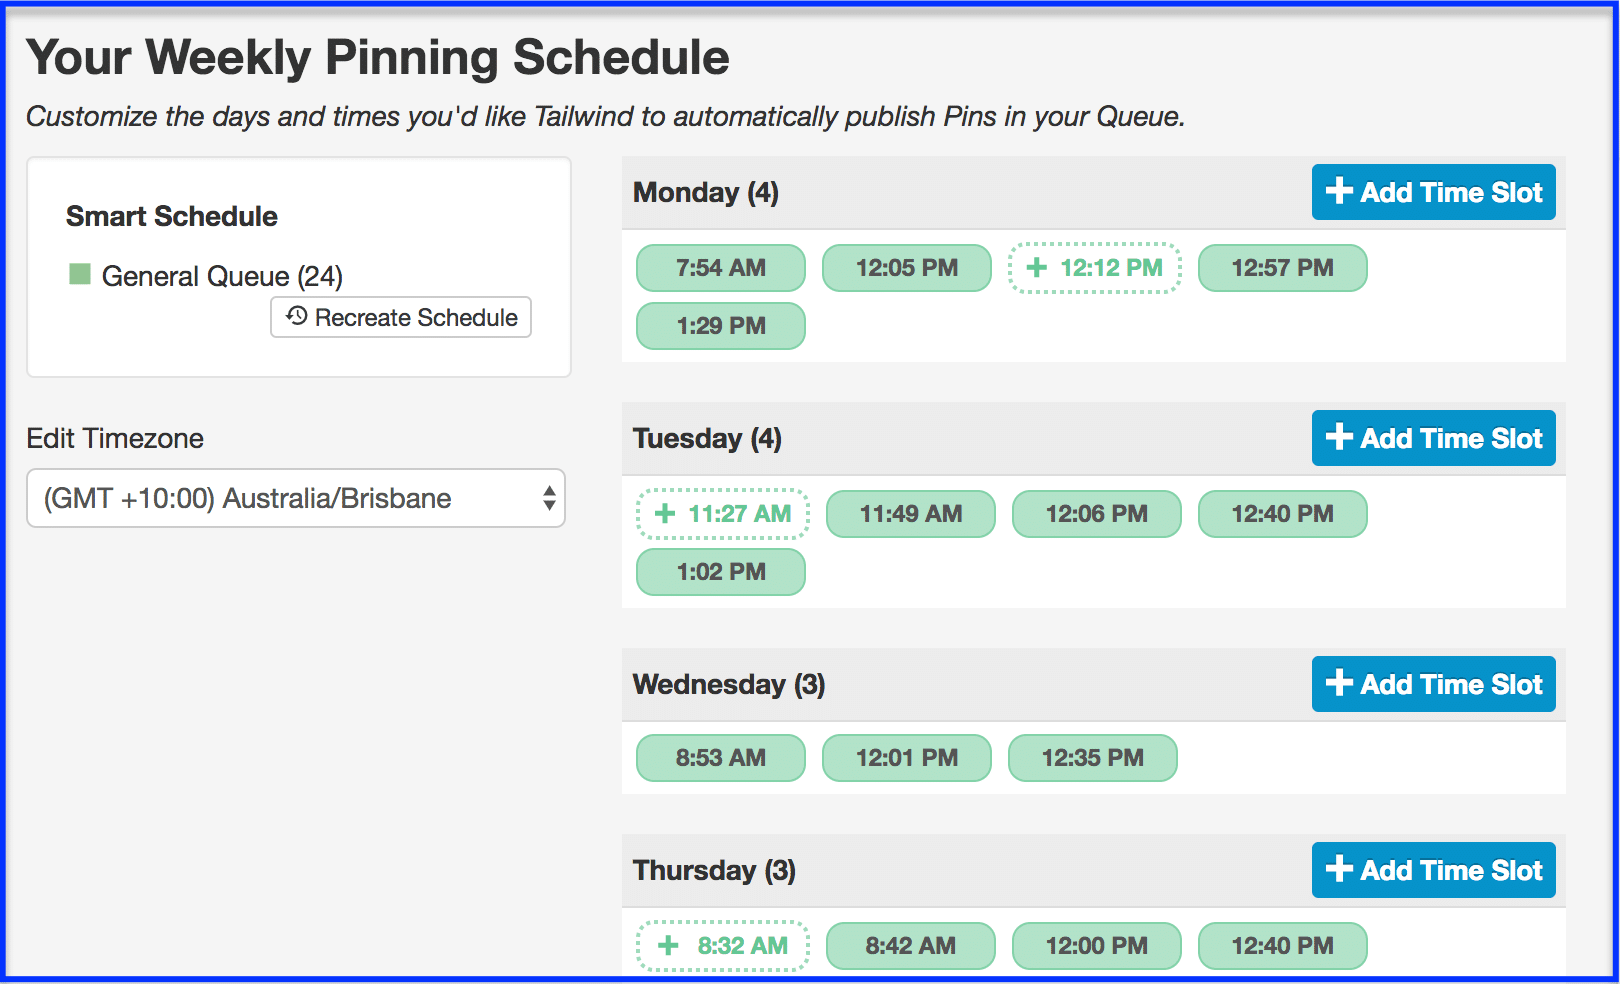Image resolution: width=1620 pixels, height=984 pixels.
Task: Click the Tuesday 1:02 PM slot
Action: 721,572
